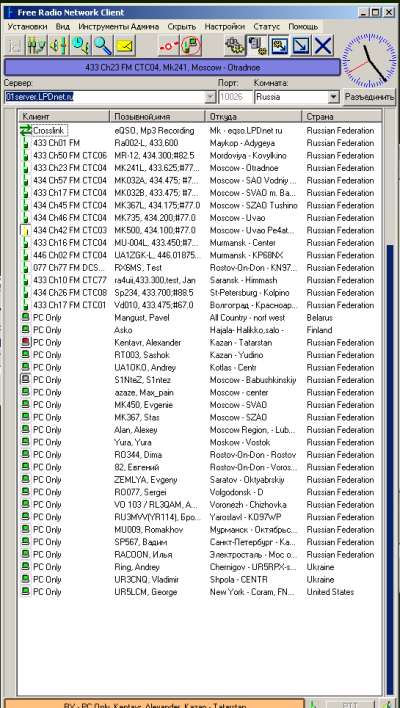Open the yellow envelope message icon
This screenshot has height=708, width=400.
pyautogui.click(x=125, y=46)
